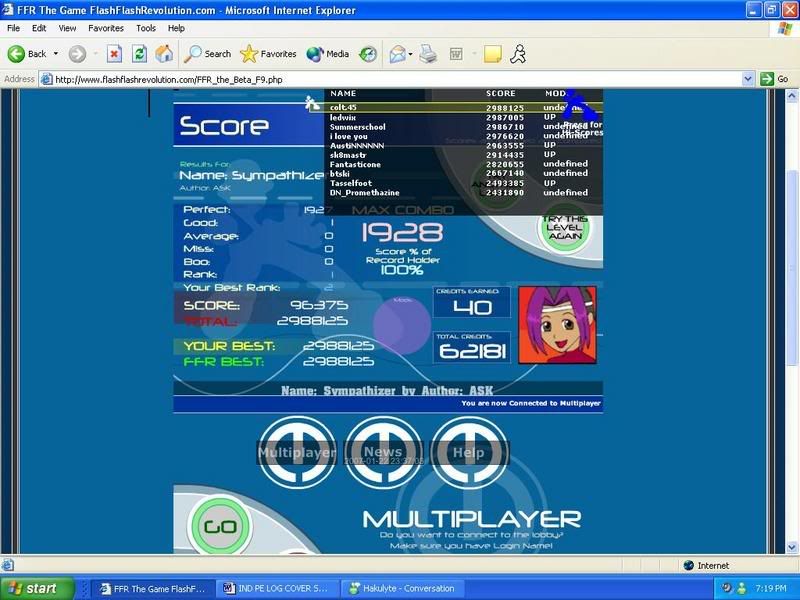Launch the Messenger running-man icon
Image resolution: width=800 pixels, height=600 pixels.
pyautogui.click(x=518, y=54)
